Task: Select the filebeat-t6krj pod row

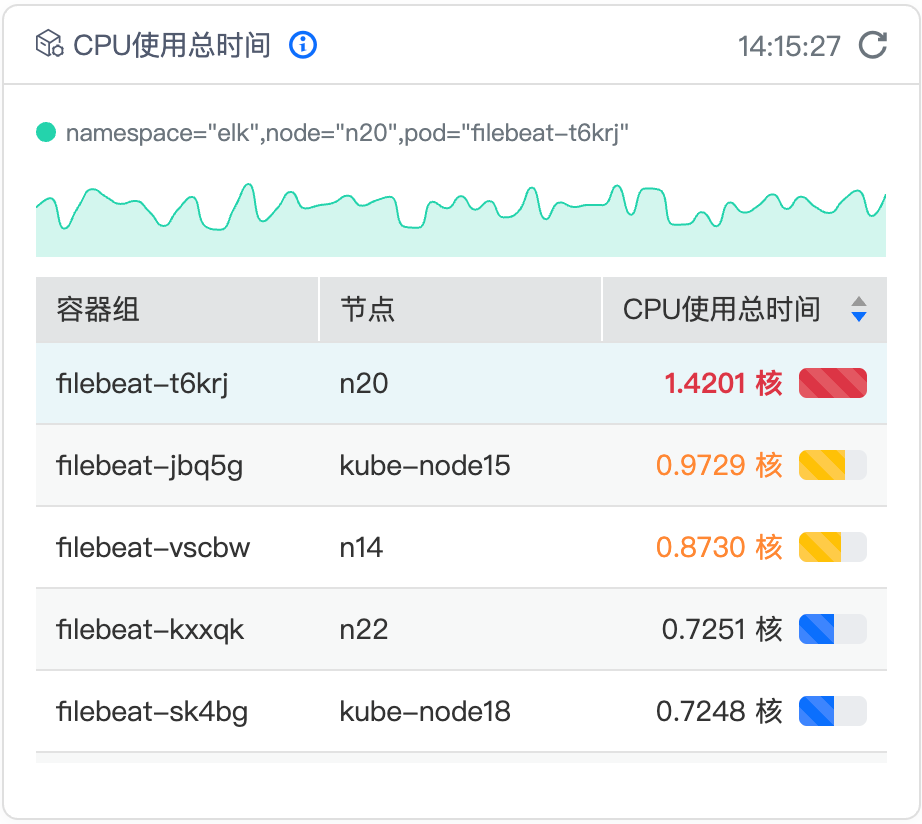Action: [143, 383]
